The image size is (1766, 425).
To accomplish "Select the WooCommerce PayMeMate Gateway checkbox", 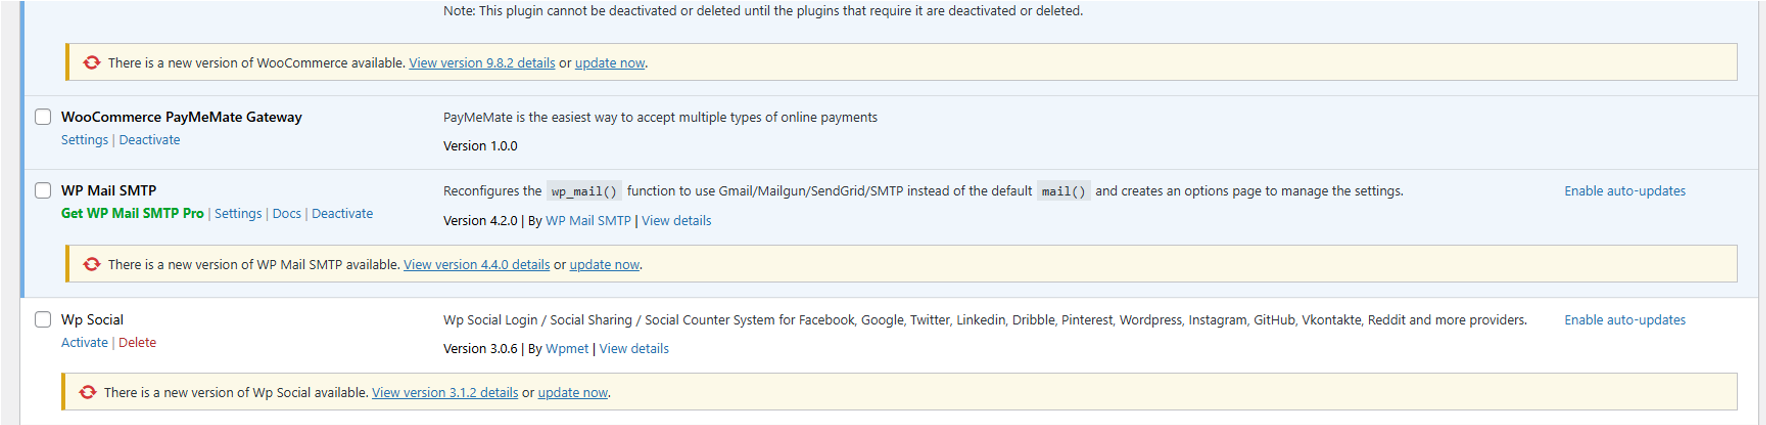I will (43, 117).
